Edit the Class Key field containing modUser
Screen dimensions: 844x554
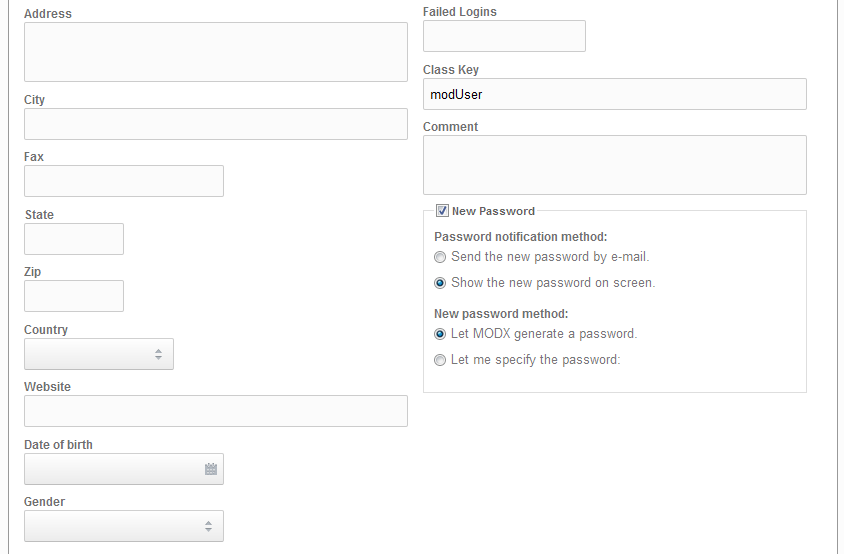pyautogui.click(x=614, y=94)
